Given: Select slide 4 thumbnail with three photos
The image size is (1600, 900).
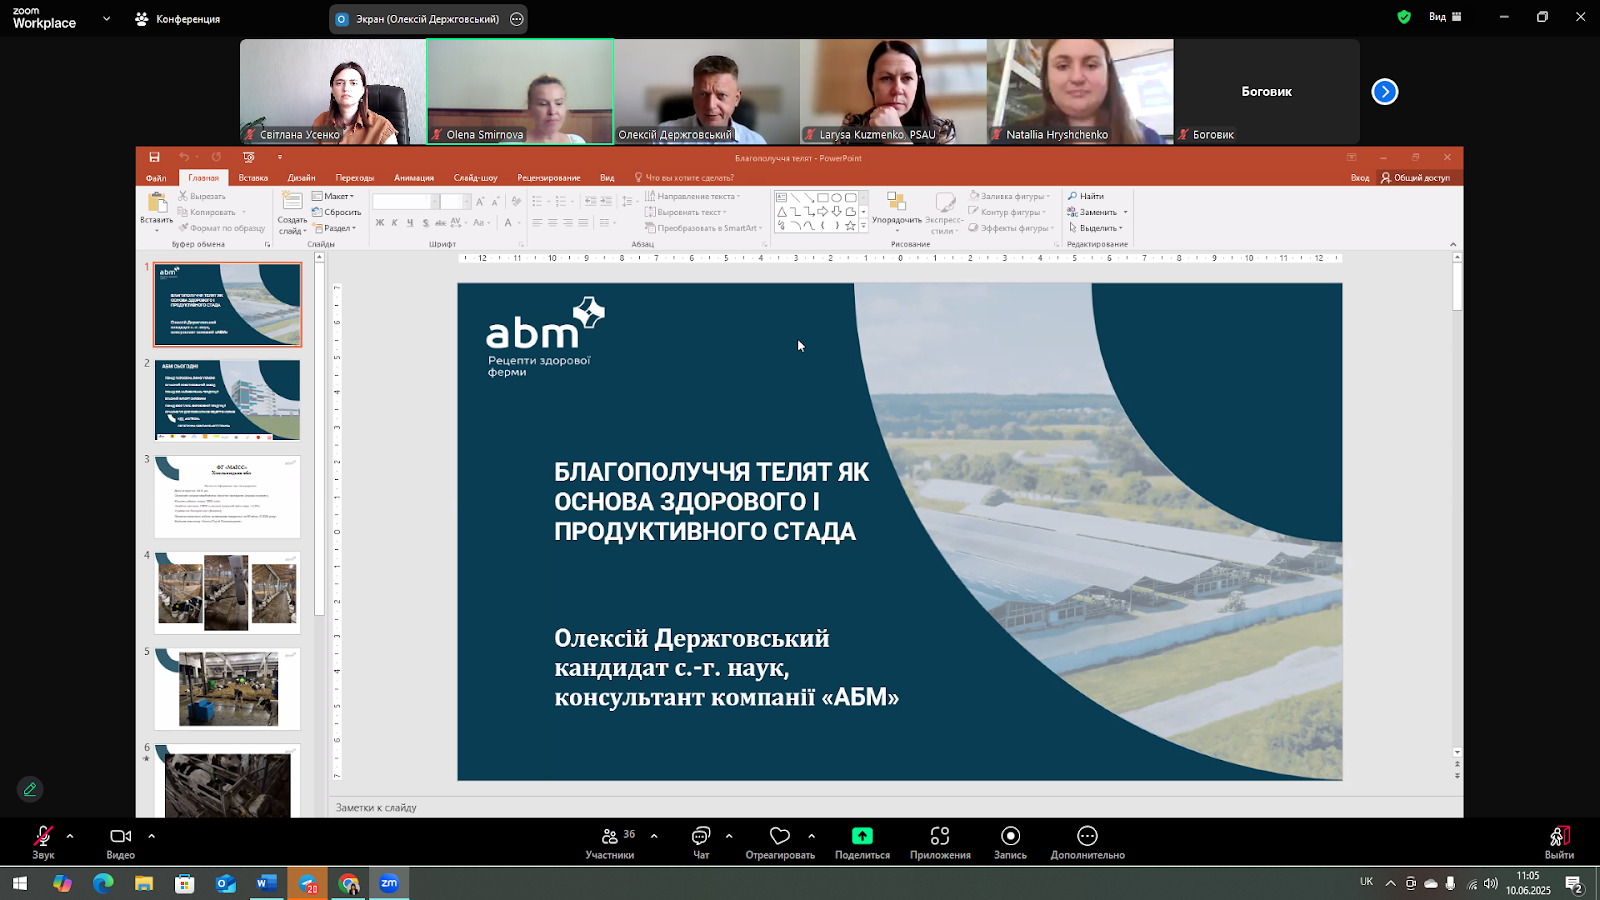Looking at the screenshot, I should [x=227, y=593].
